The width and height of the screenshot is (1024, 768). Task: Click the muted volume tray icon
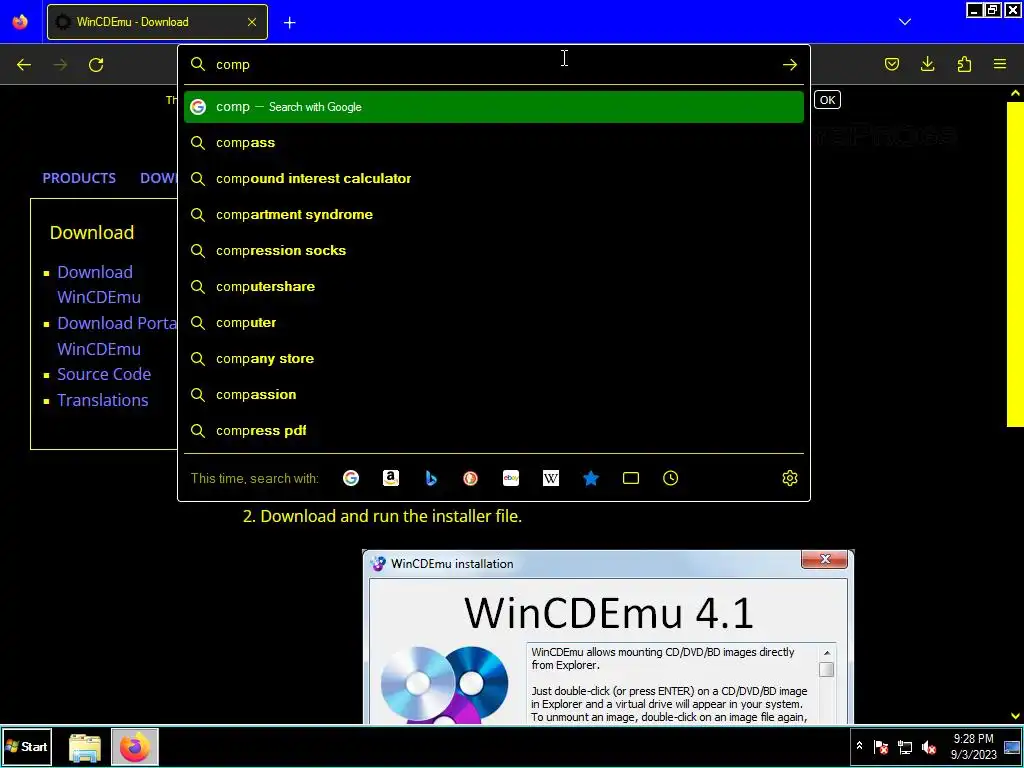pyautogui.click(x=928, y=747)
